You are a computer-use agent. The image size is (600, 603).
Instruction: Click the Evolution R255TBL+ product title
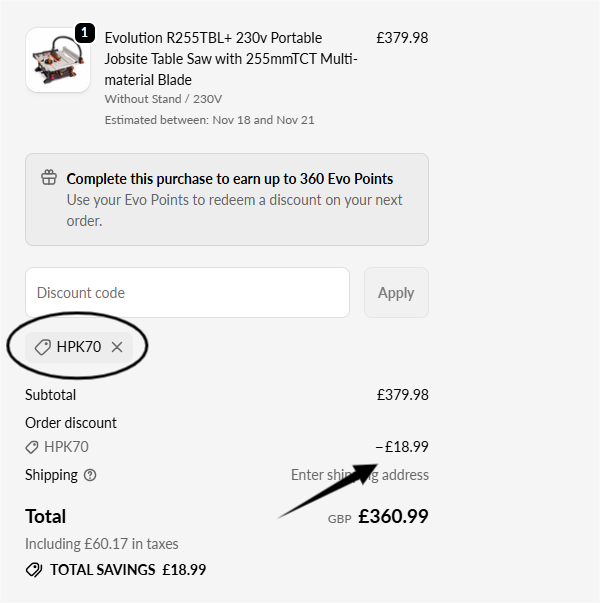coord(230,59)
